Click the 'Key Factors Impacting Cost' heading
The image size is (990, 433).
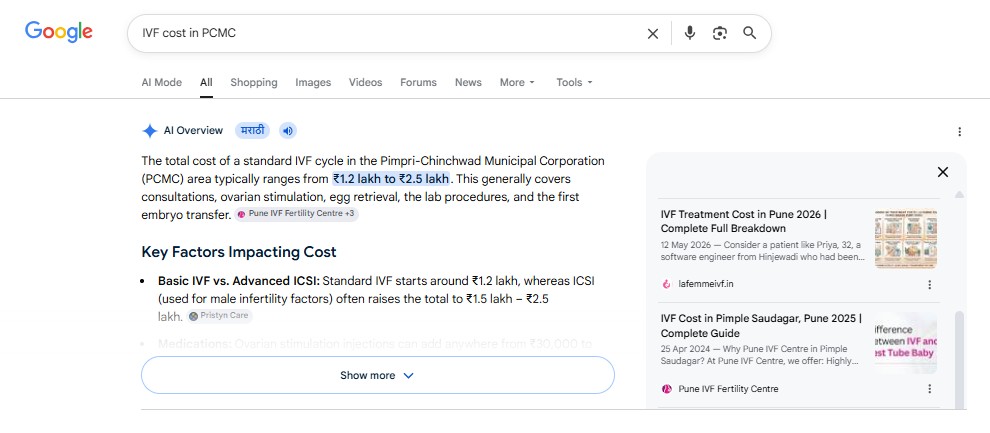pos(239,252)
